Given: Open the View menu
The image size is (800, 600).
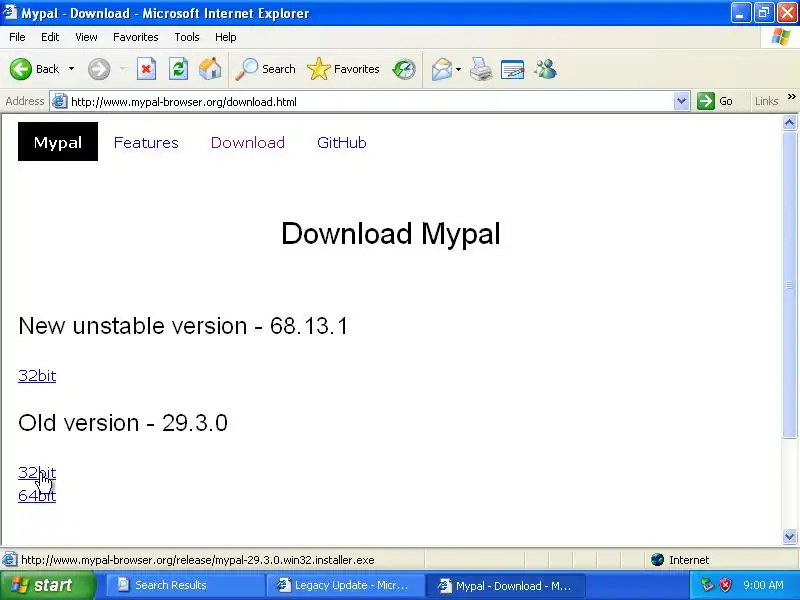Looking at the screenshot, I should coord(86,37).
